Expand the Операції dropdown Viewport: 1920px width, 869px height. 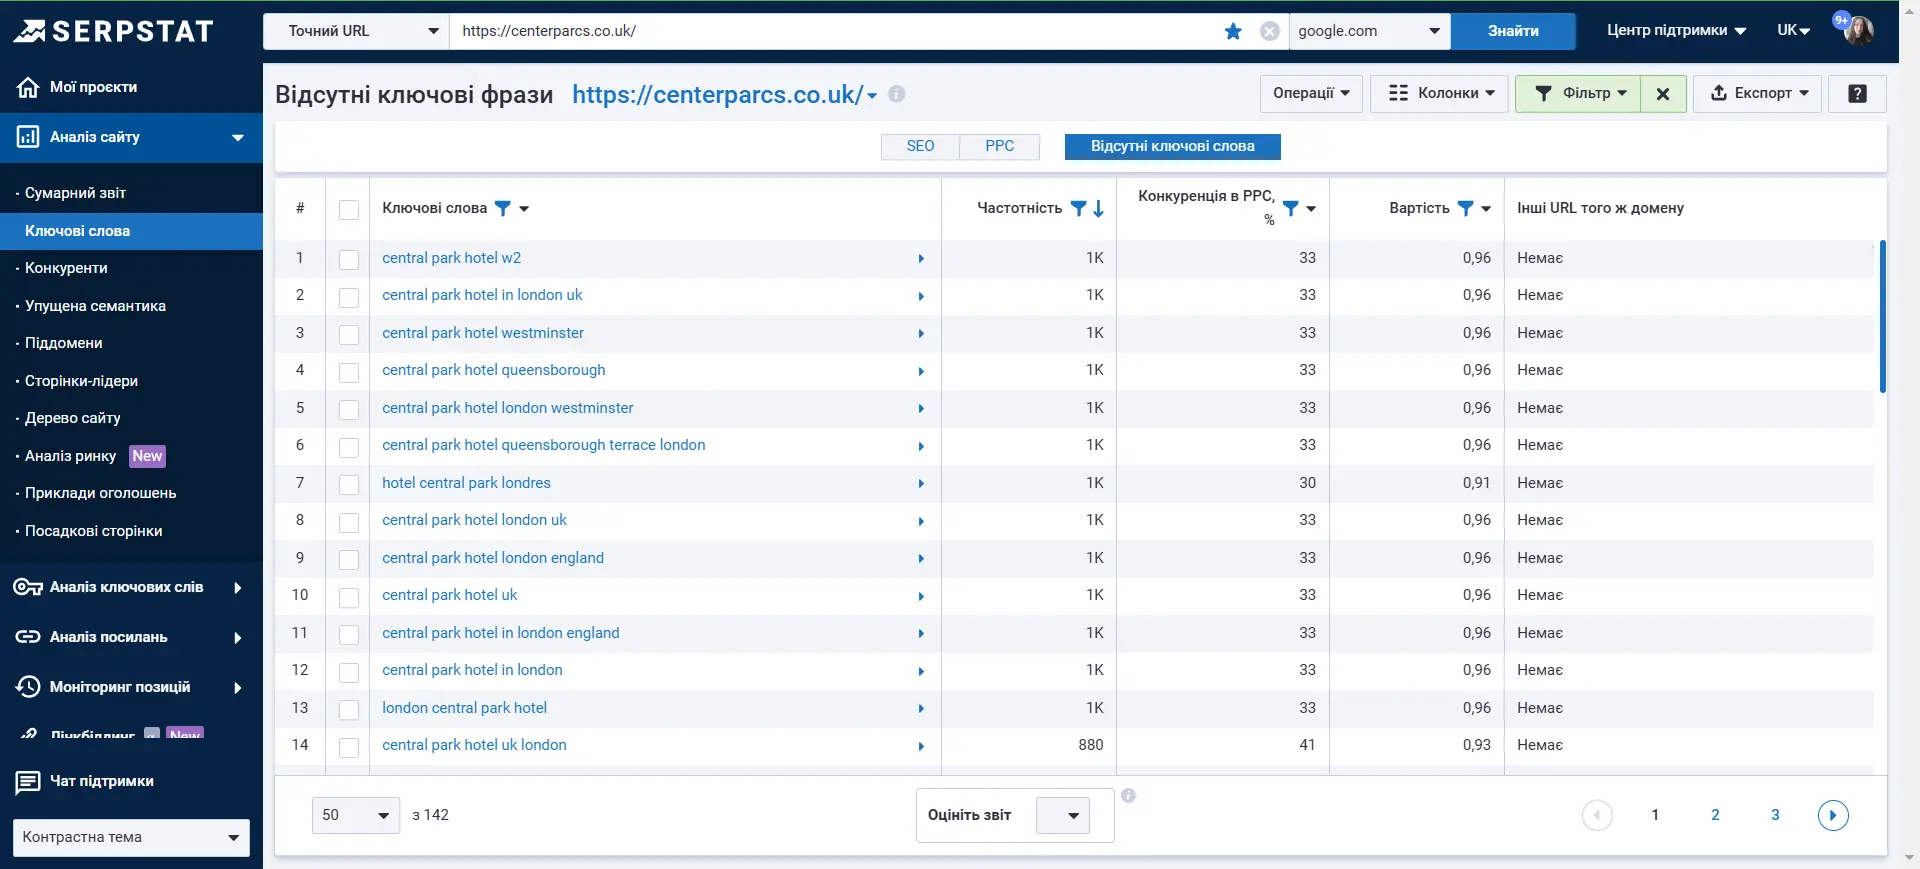(x=1311, y=94)
